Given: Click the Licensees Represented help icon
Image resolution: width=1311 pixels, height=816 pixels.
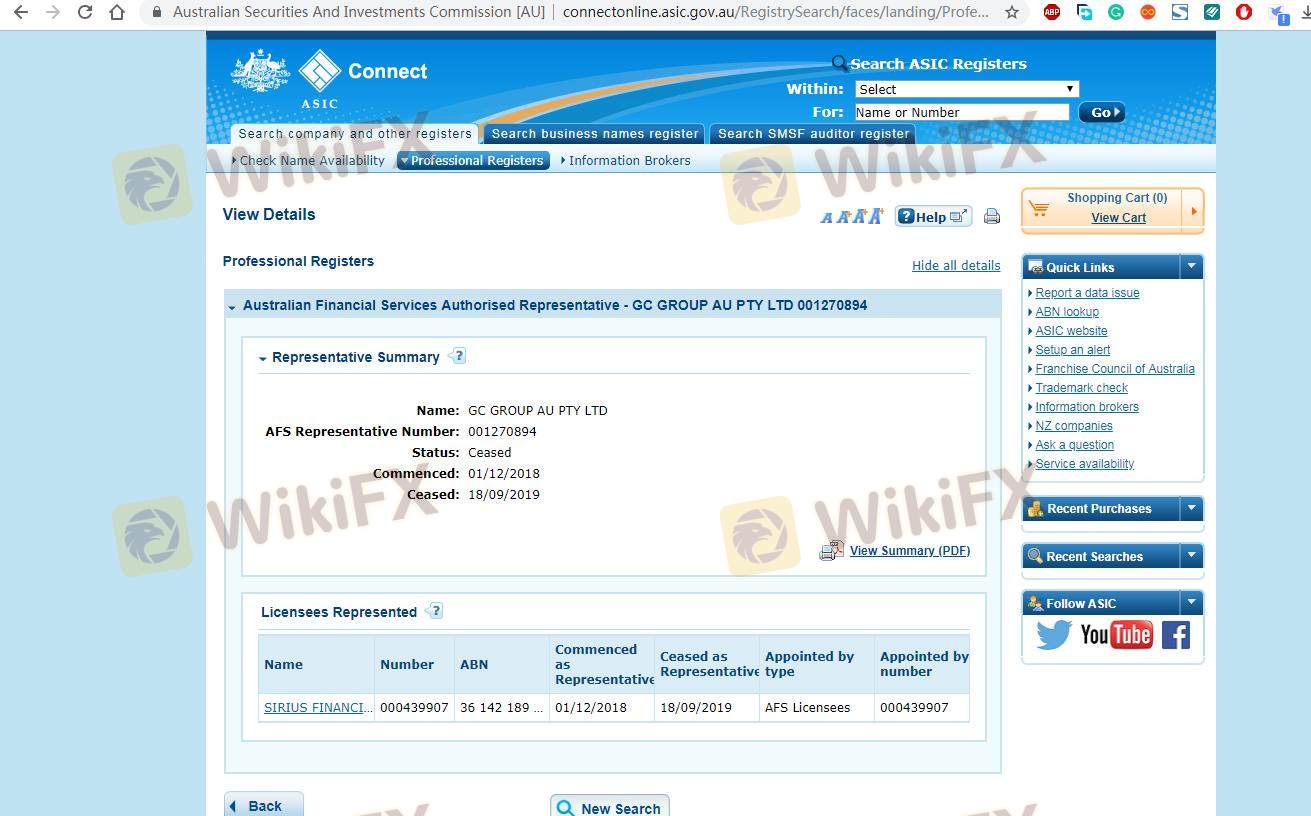Looking at the screenshot, I should click(x=434, y=611).
